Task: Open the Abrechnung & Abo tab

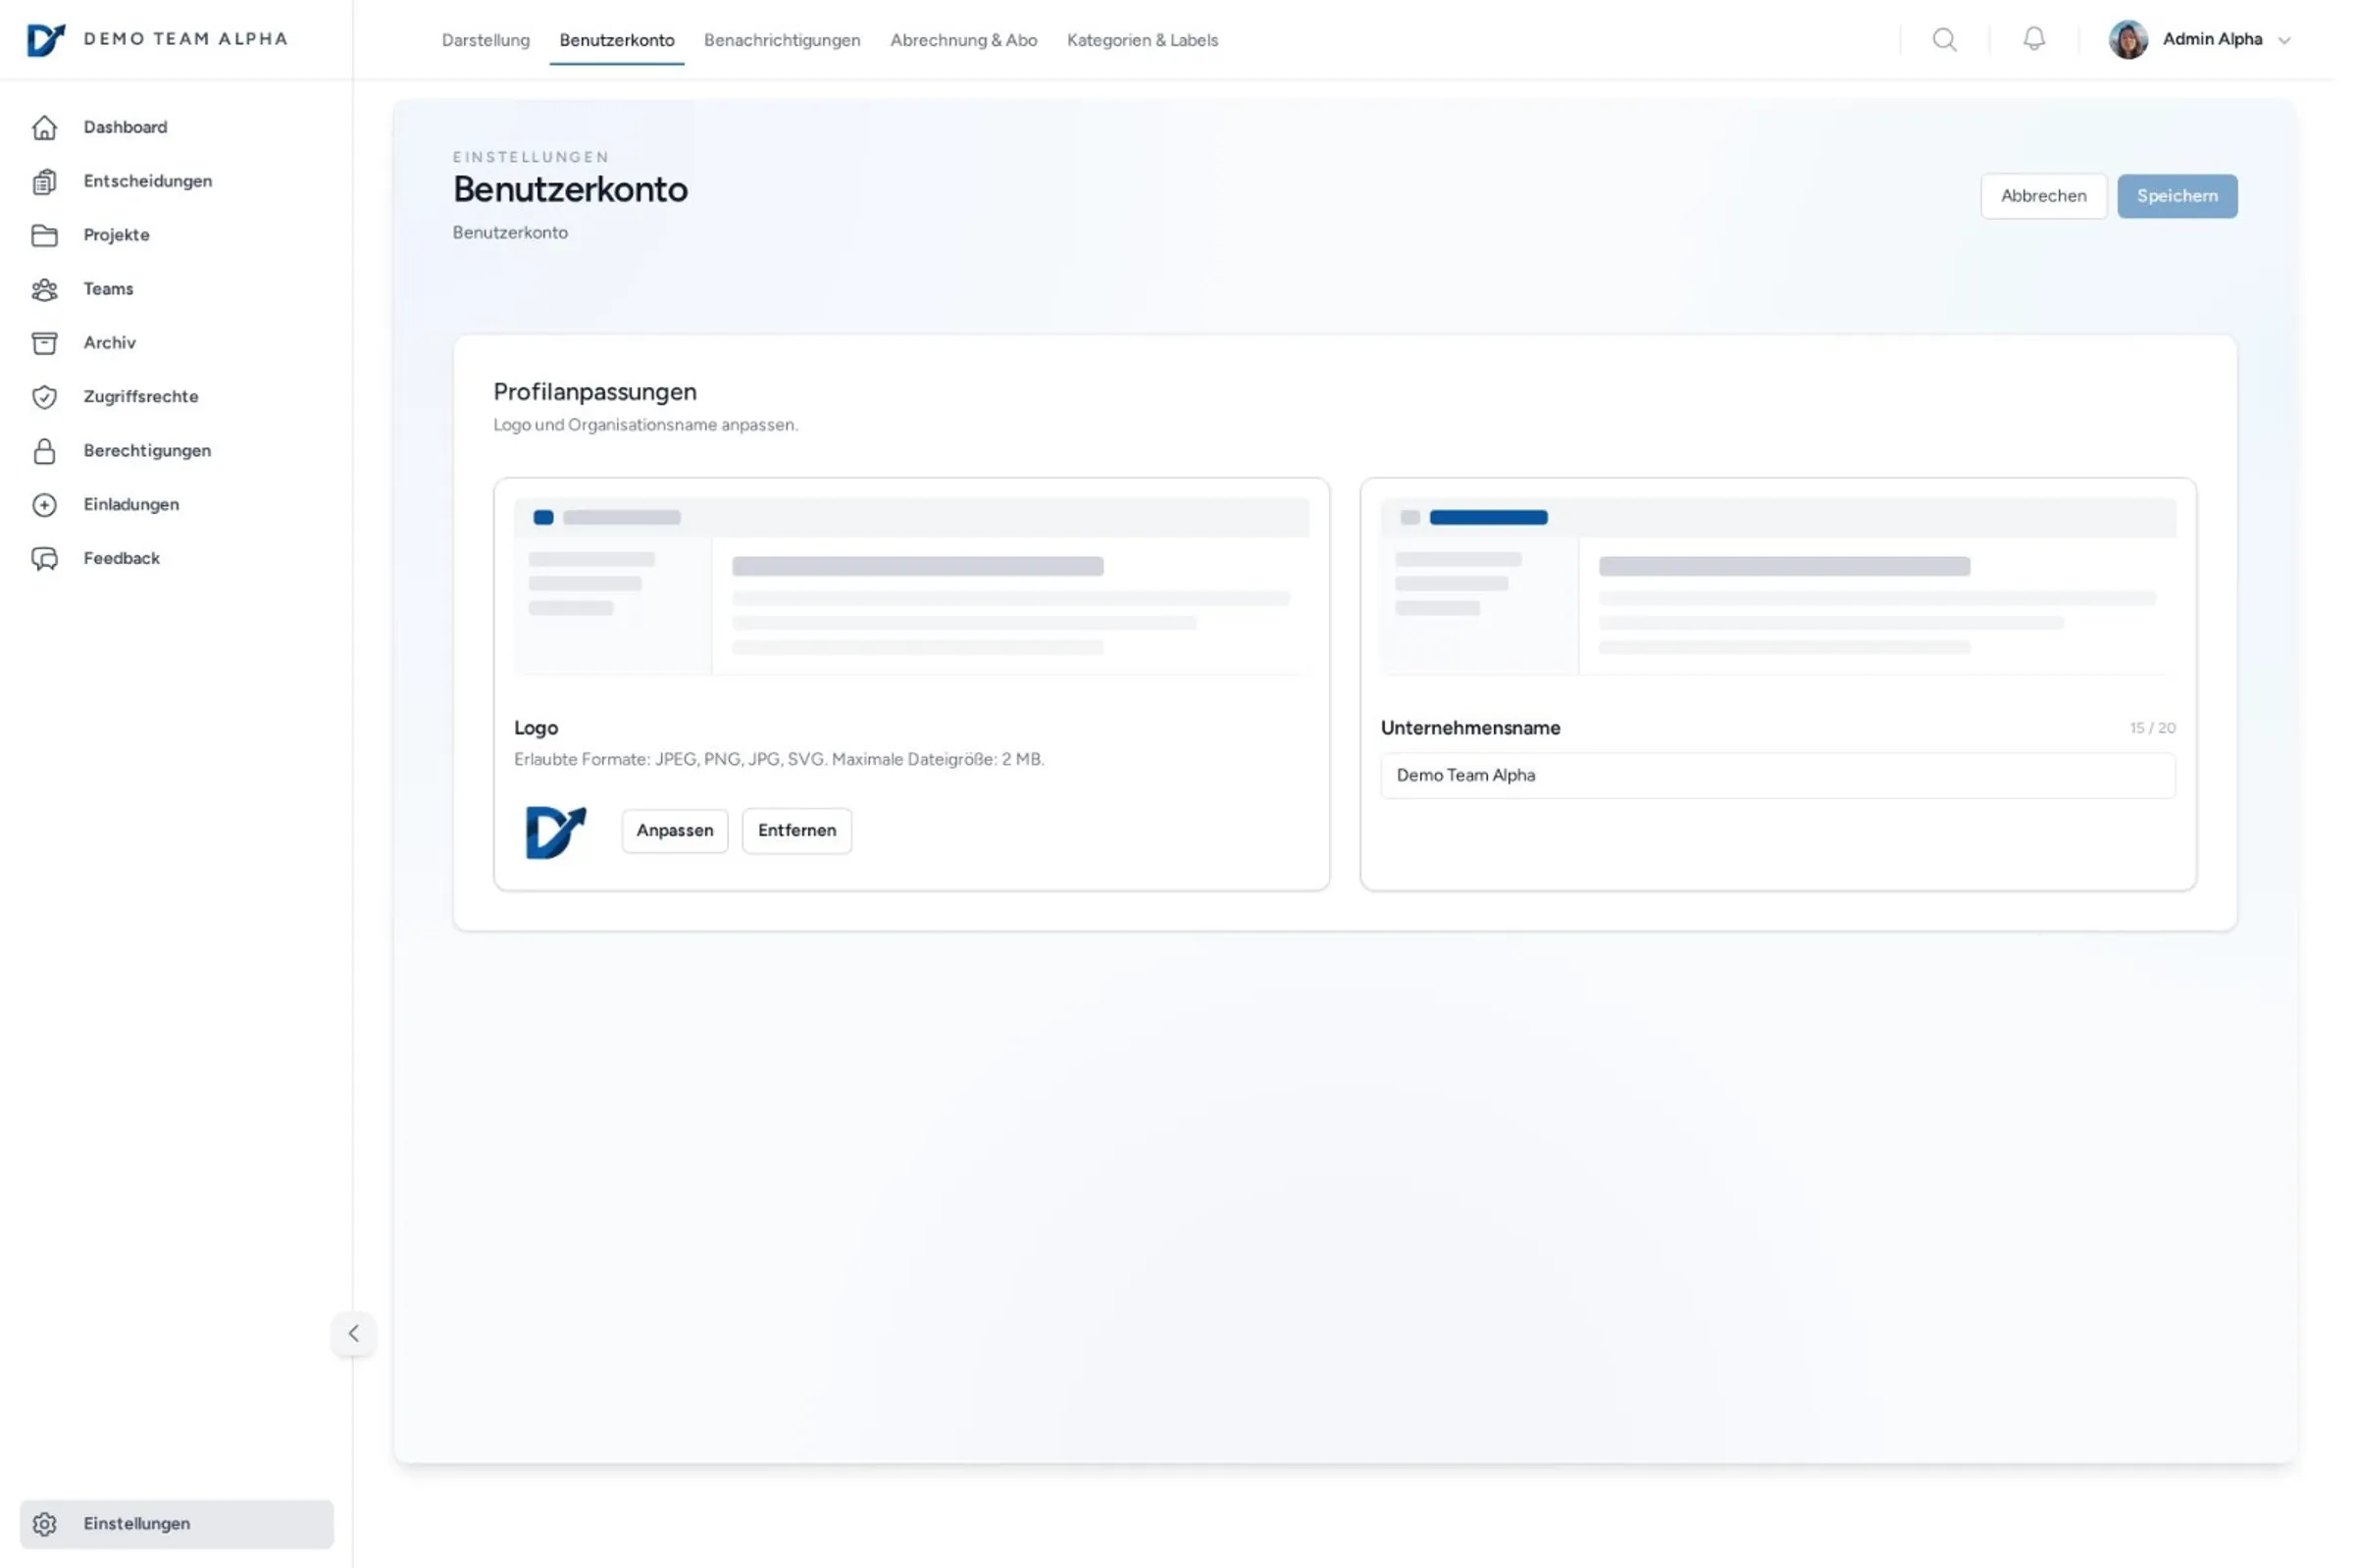Action: point(963,40)
